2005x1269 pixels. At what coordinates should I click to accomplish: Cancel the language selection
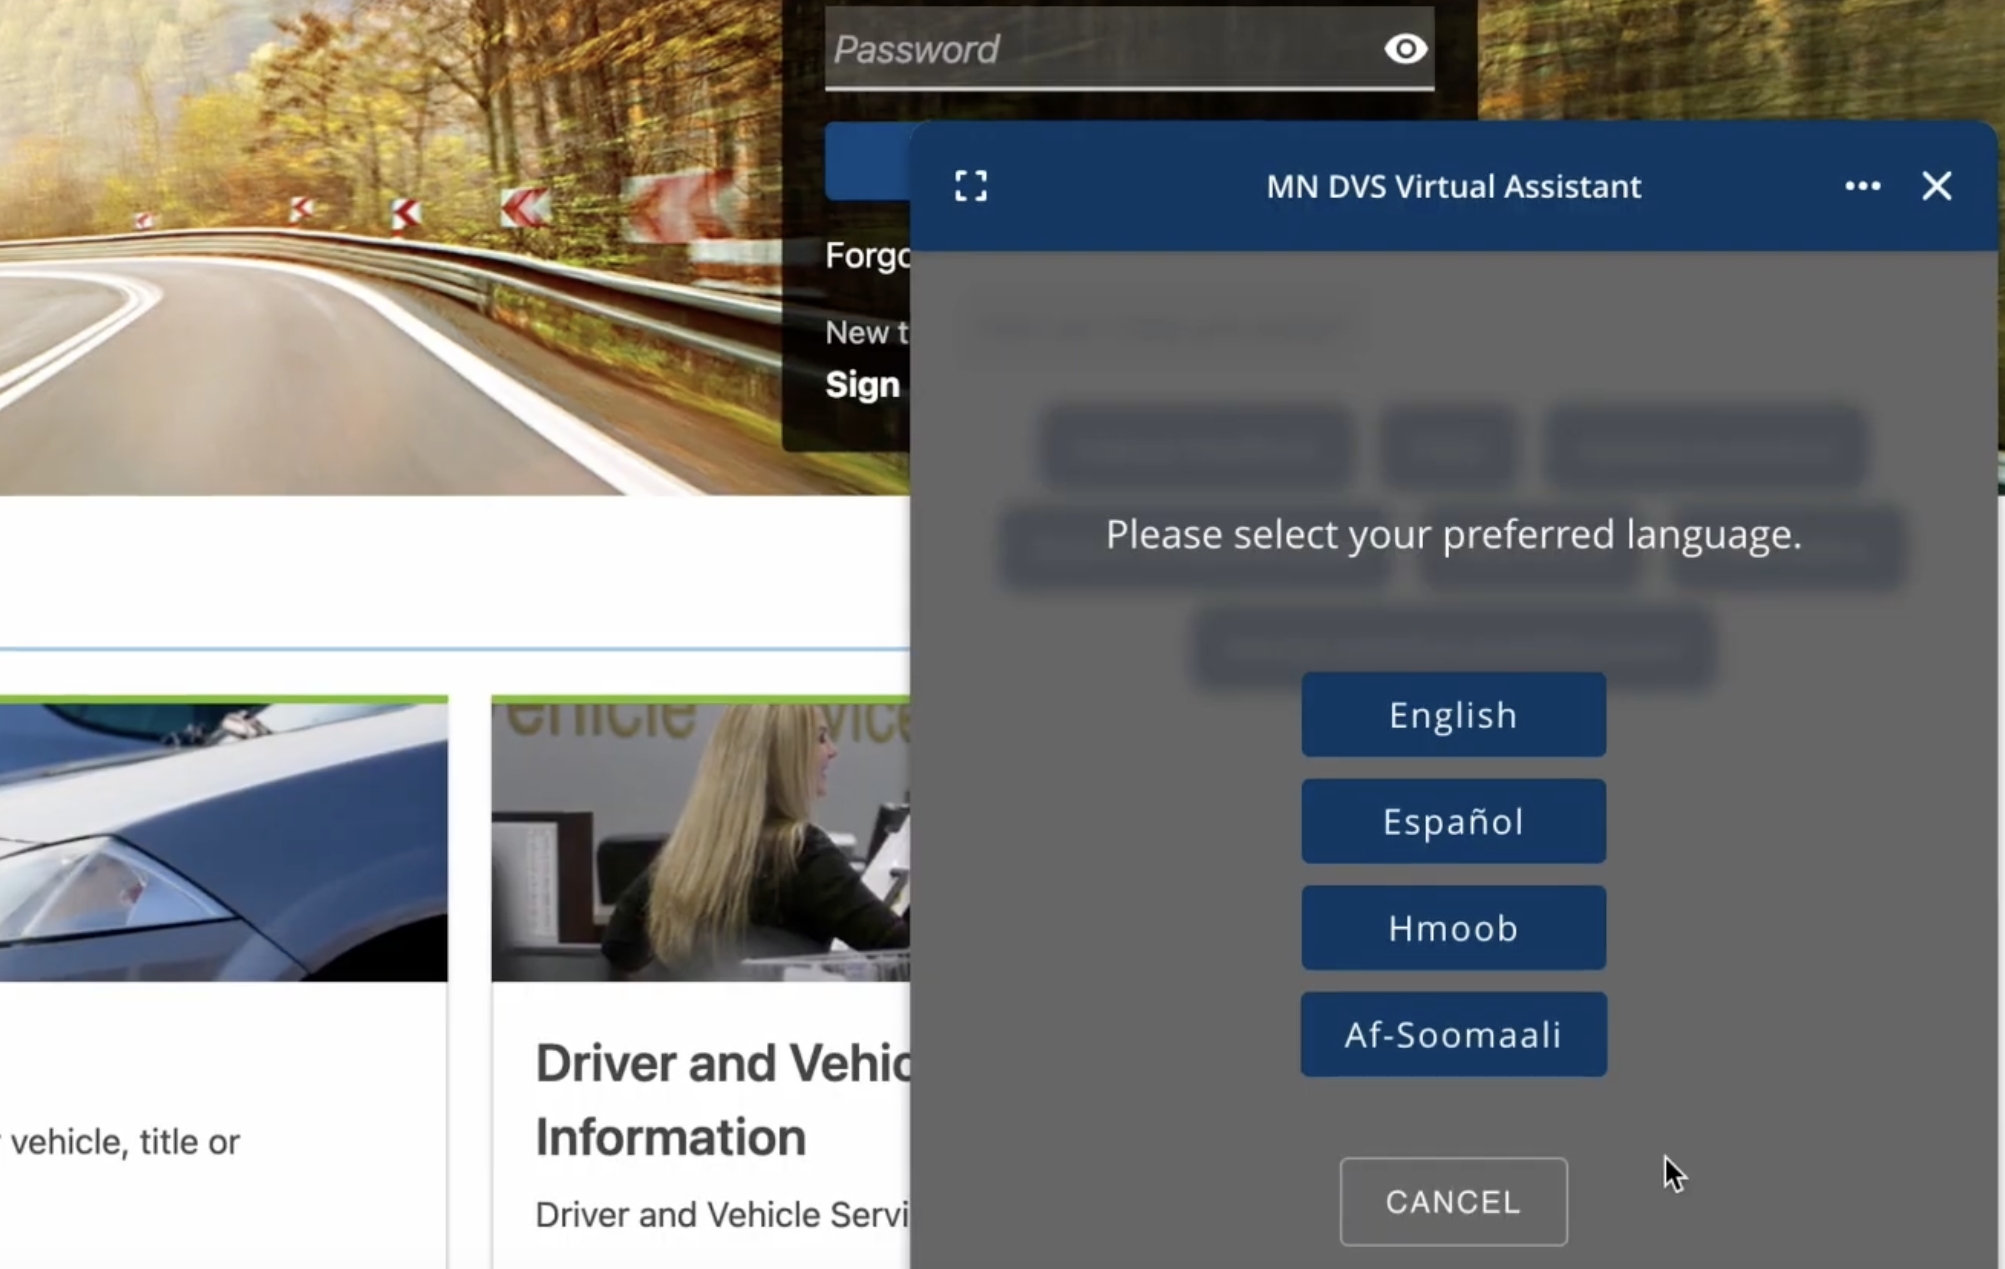tap(1453, 1201)
